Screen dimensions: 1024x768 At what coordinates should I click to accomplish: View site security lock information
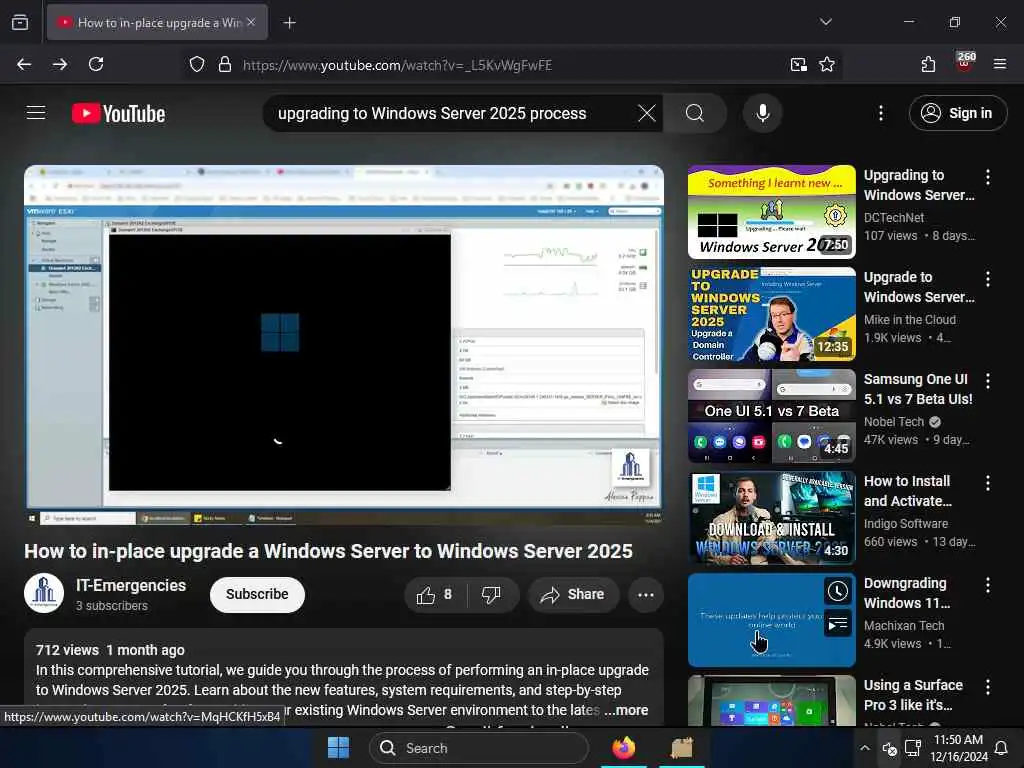coord(225,64)
